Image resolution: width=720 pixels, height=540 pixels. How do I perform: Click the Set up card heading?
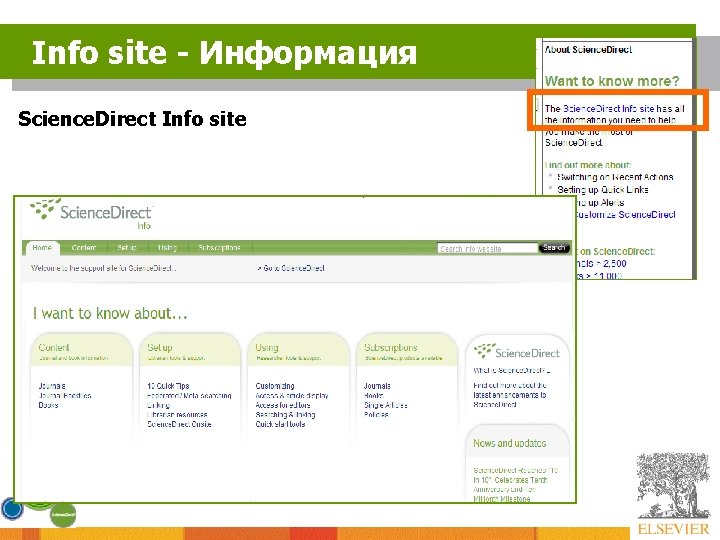159,348
